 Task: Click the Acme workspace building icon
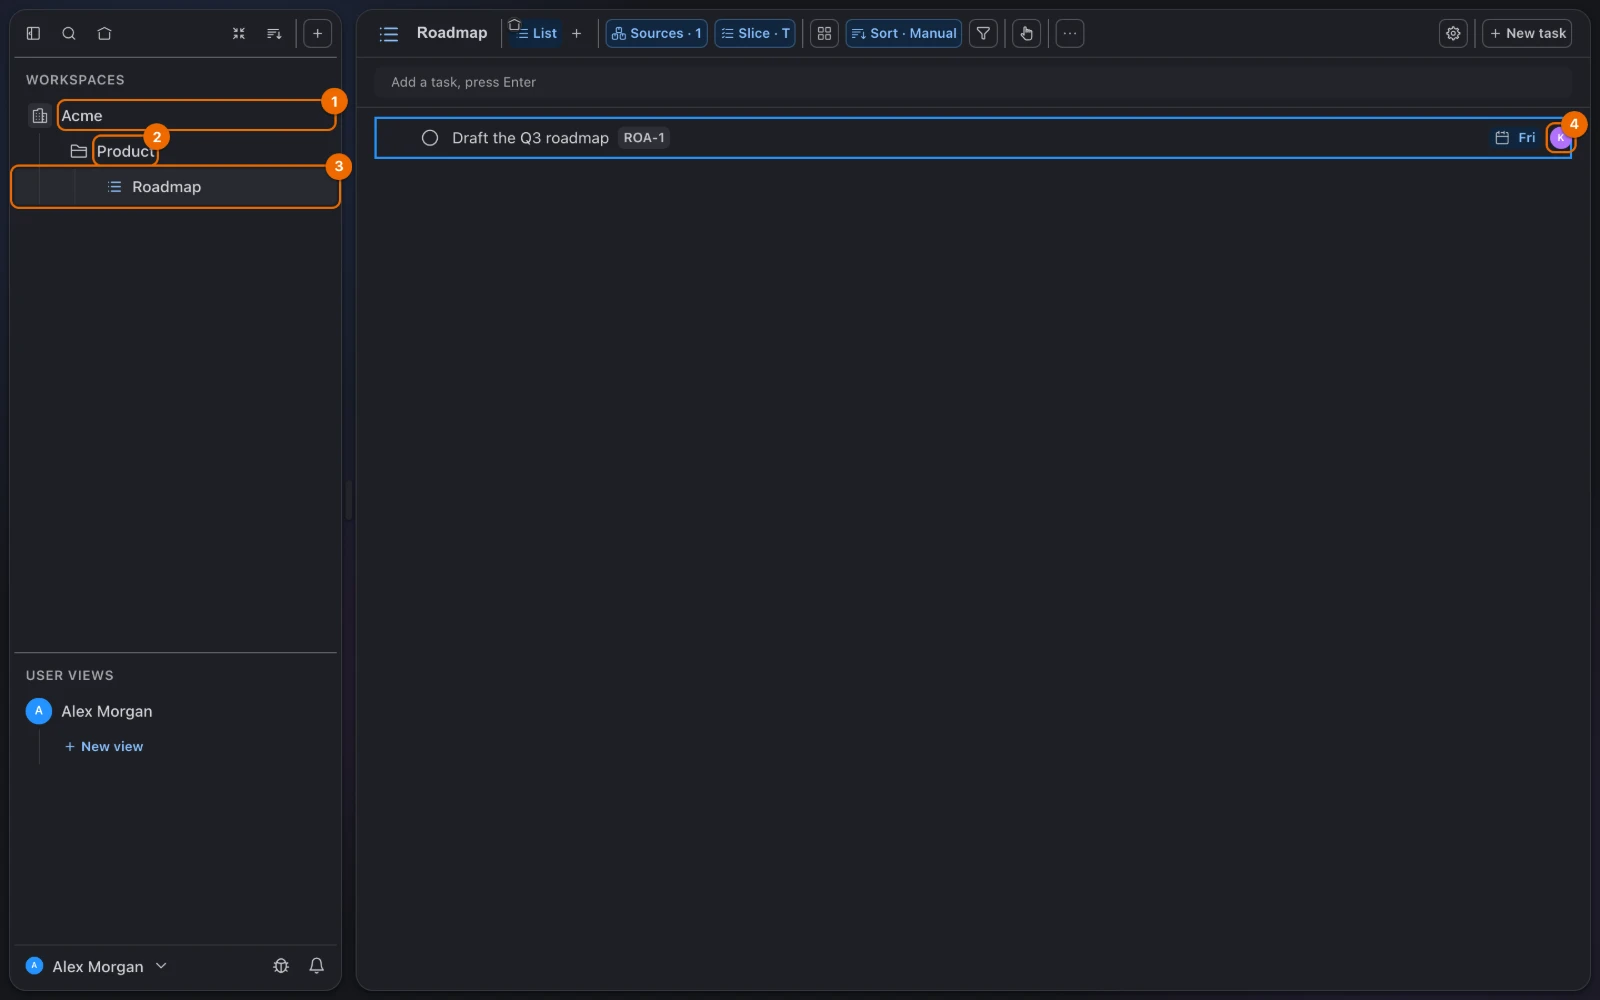40,116
